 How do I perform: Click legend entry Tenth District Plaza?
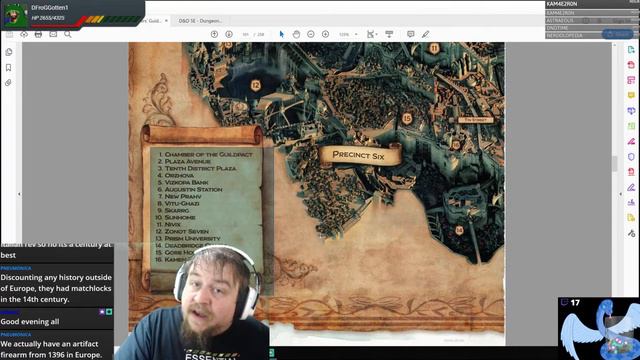[197, 168]
